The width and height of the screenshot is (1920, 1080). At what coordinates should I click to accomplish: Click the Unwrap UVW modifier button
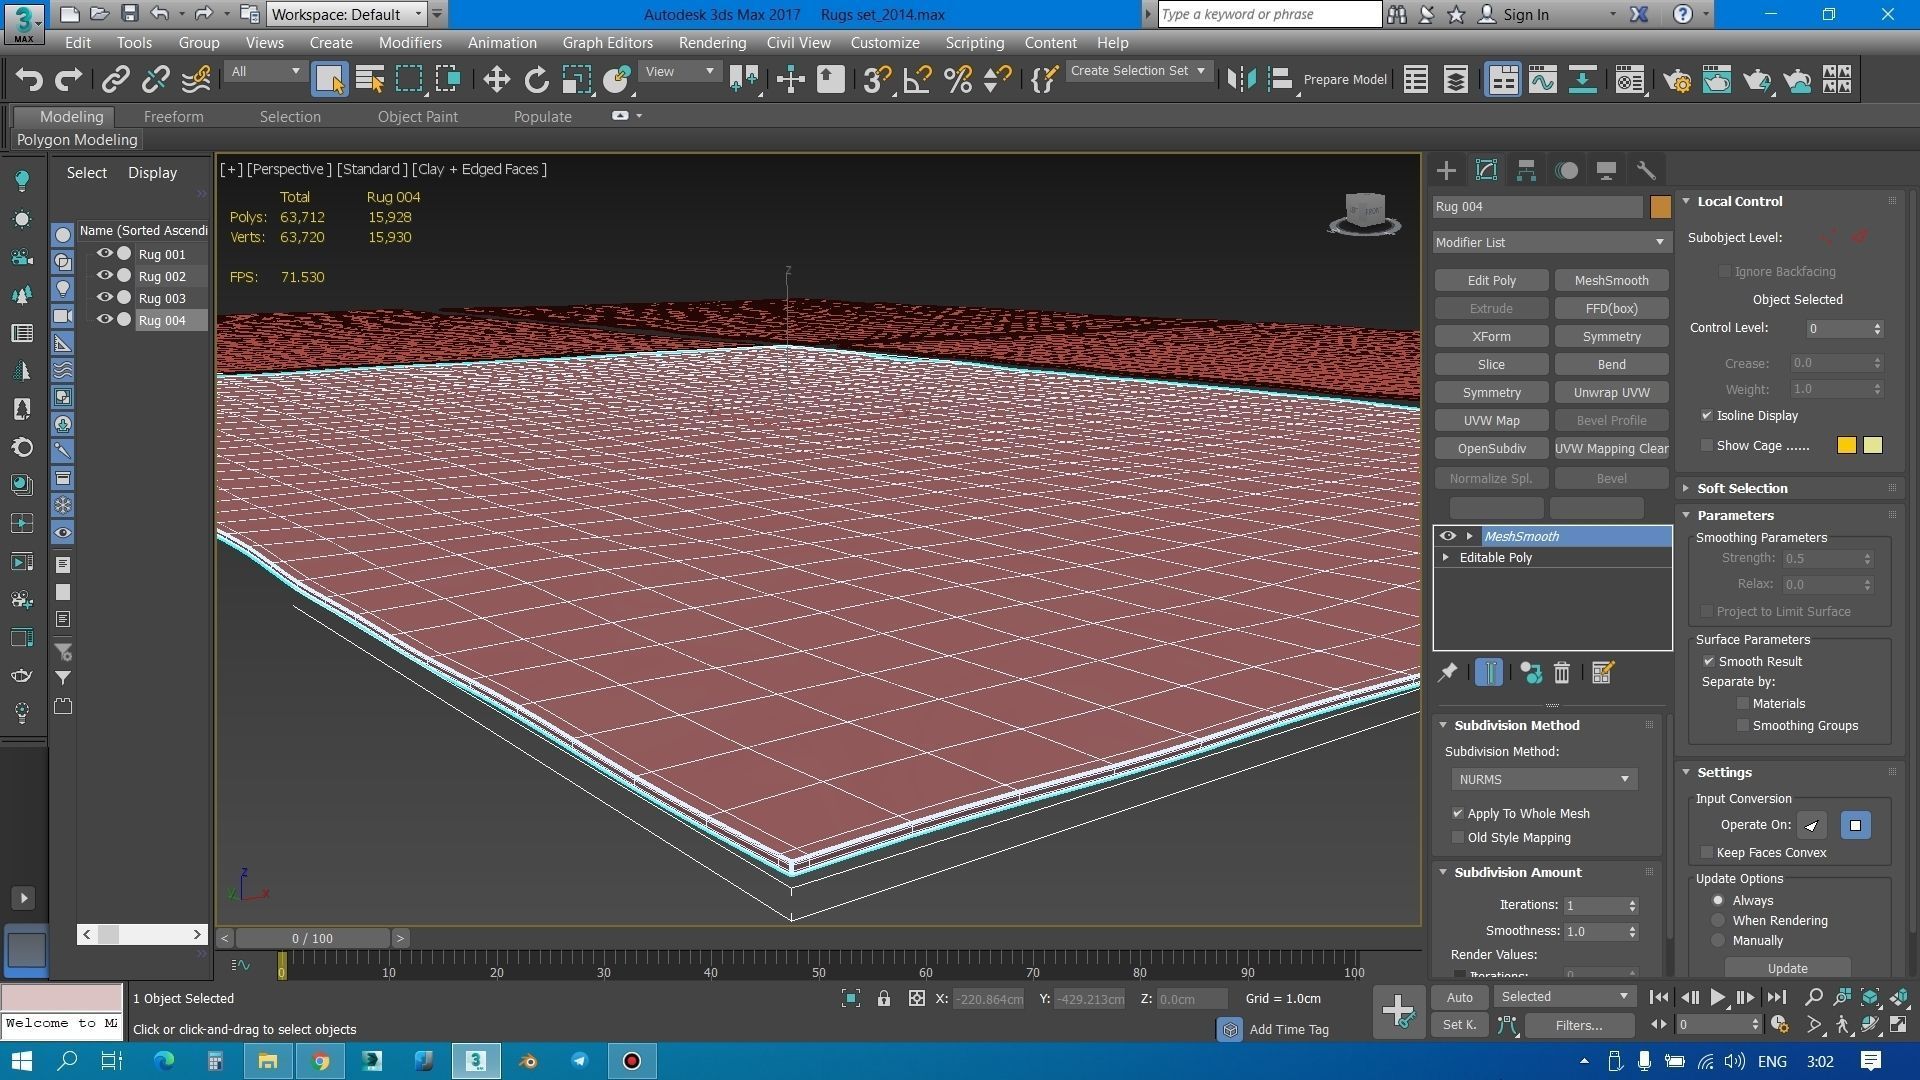click(x=1611, y=393)
